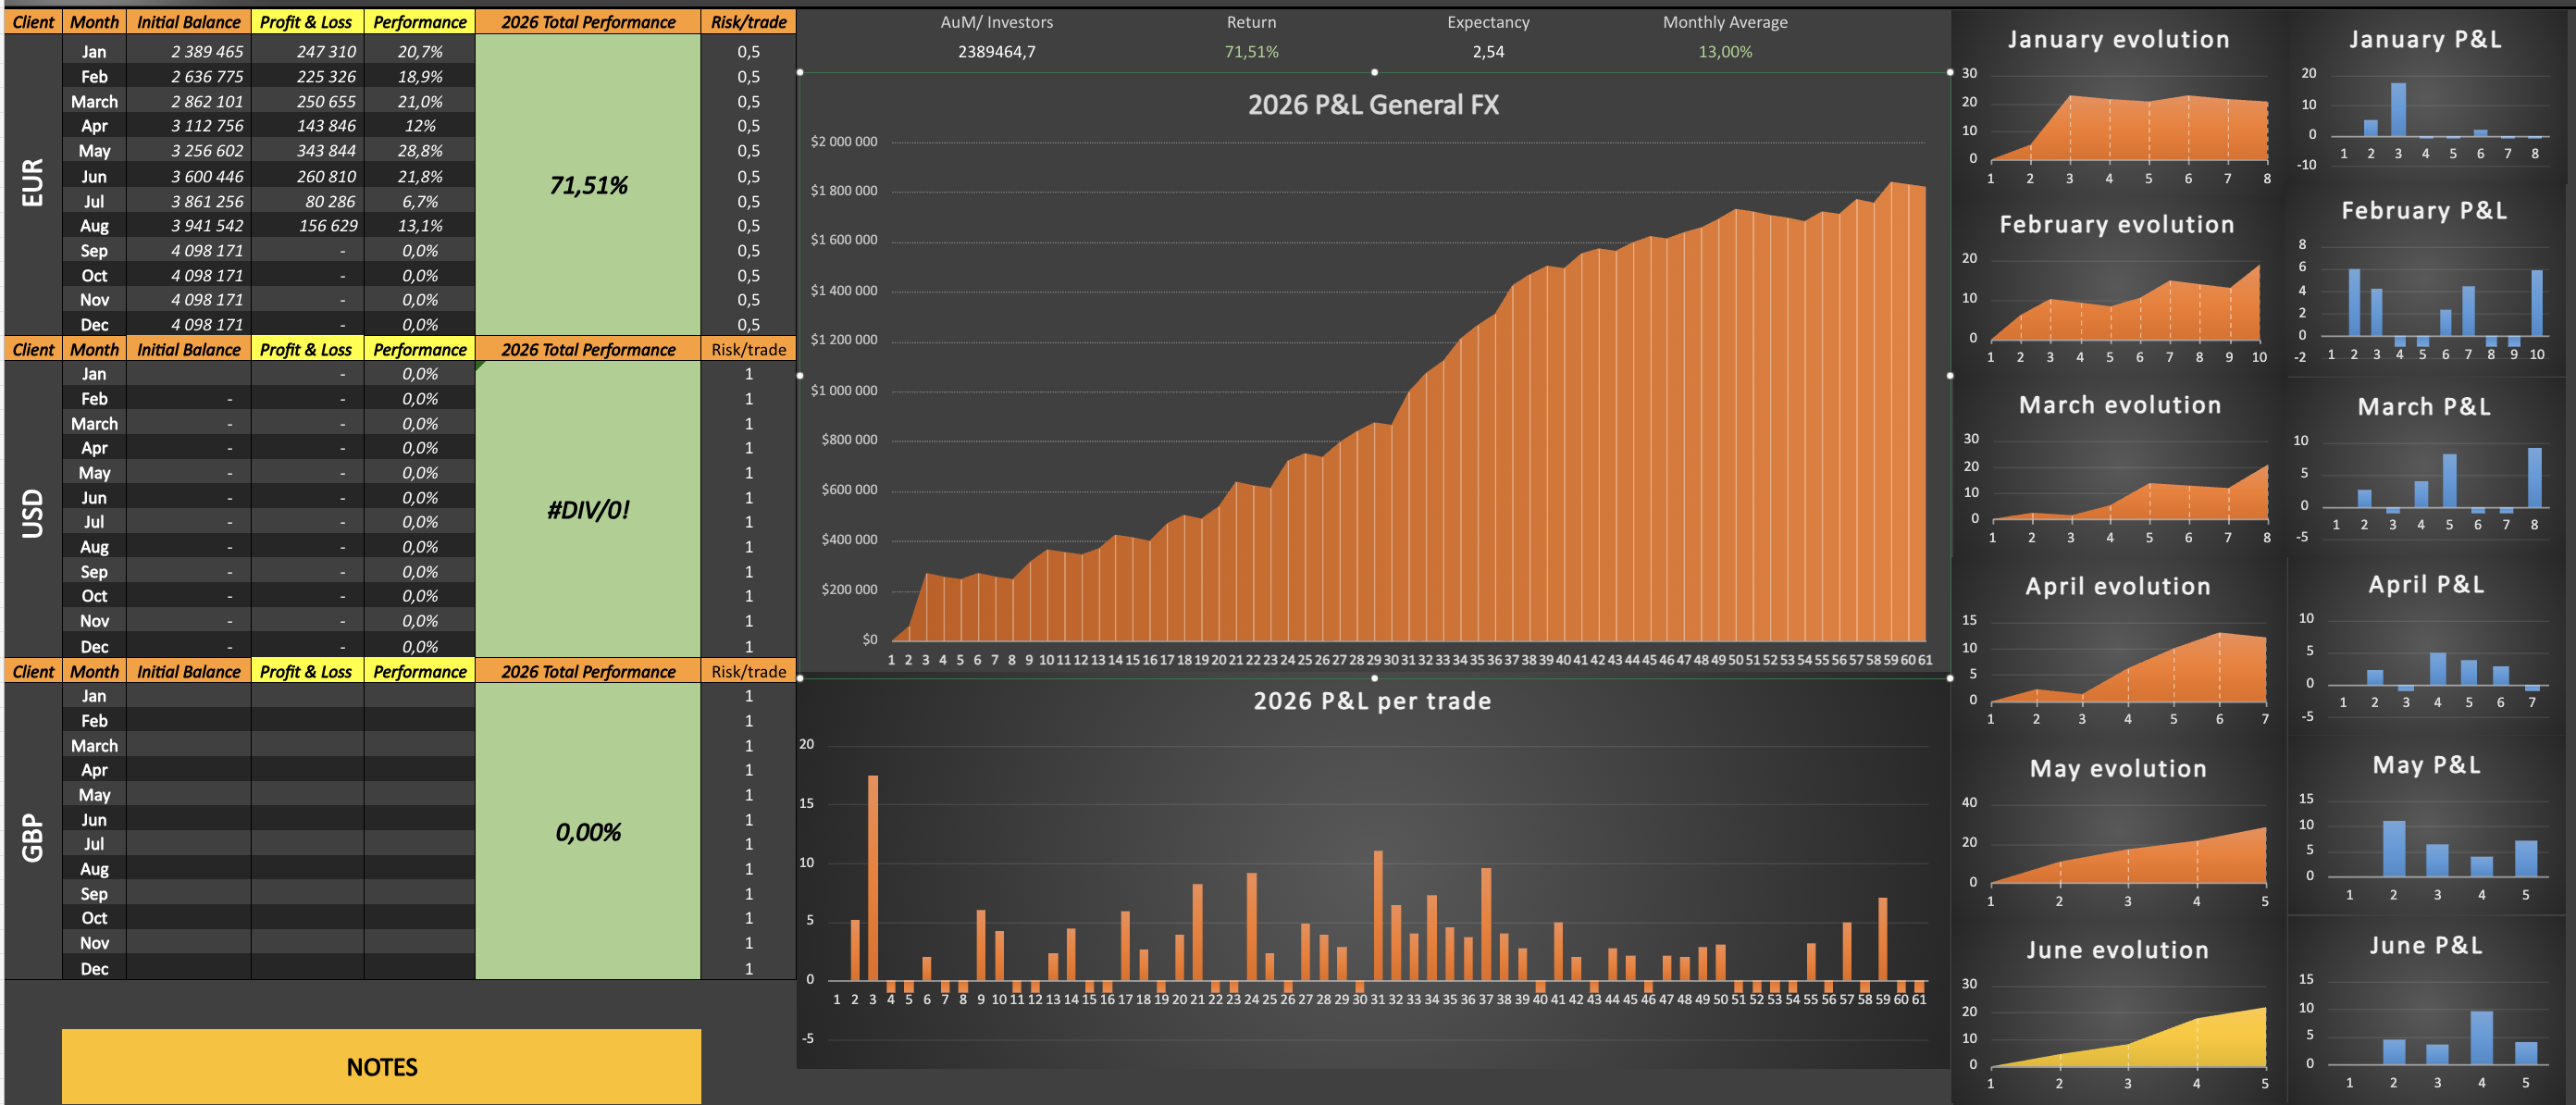Select EUR Aug initial balance 3 941 542
This screenshot has width=2576, height=1105.
188,226
